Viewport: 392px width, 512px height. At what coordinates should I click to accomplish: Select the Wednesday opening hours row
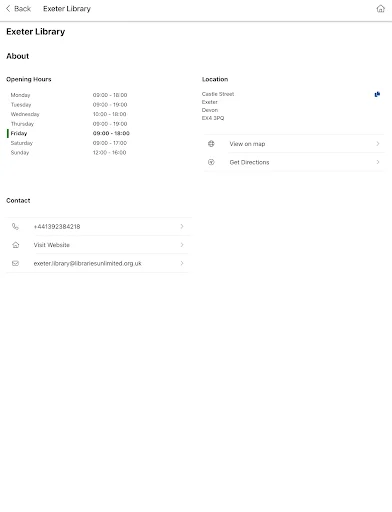coord(69,114)
